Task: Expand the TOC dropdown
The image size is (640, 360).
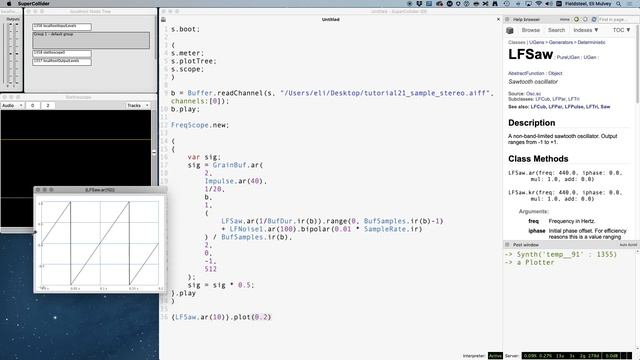Action: 621,30
